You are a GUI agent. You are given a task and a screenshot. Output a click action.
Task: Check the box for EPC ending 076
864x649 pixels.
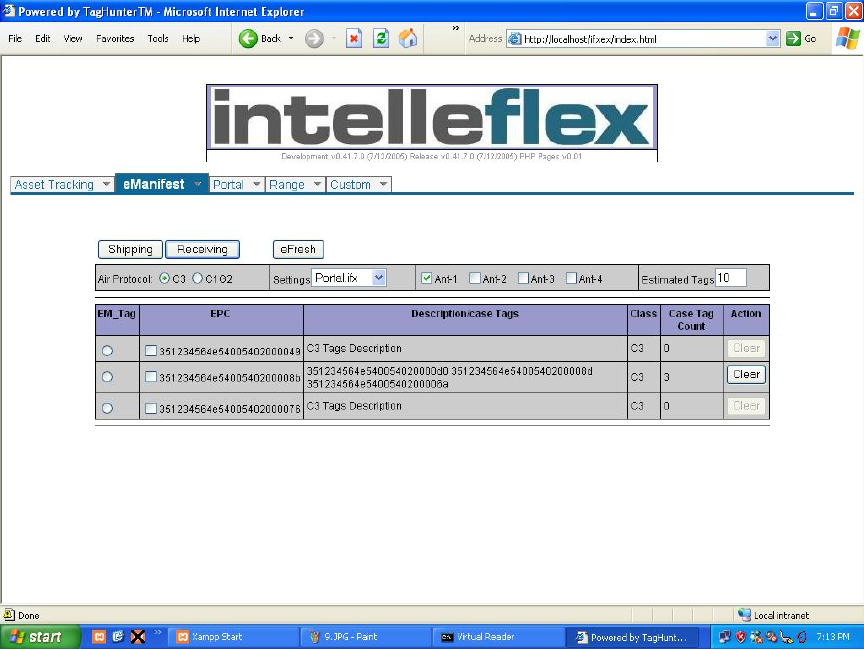click(x=151, y=408)
